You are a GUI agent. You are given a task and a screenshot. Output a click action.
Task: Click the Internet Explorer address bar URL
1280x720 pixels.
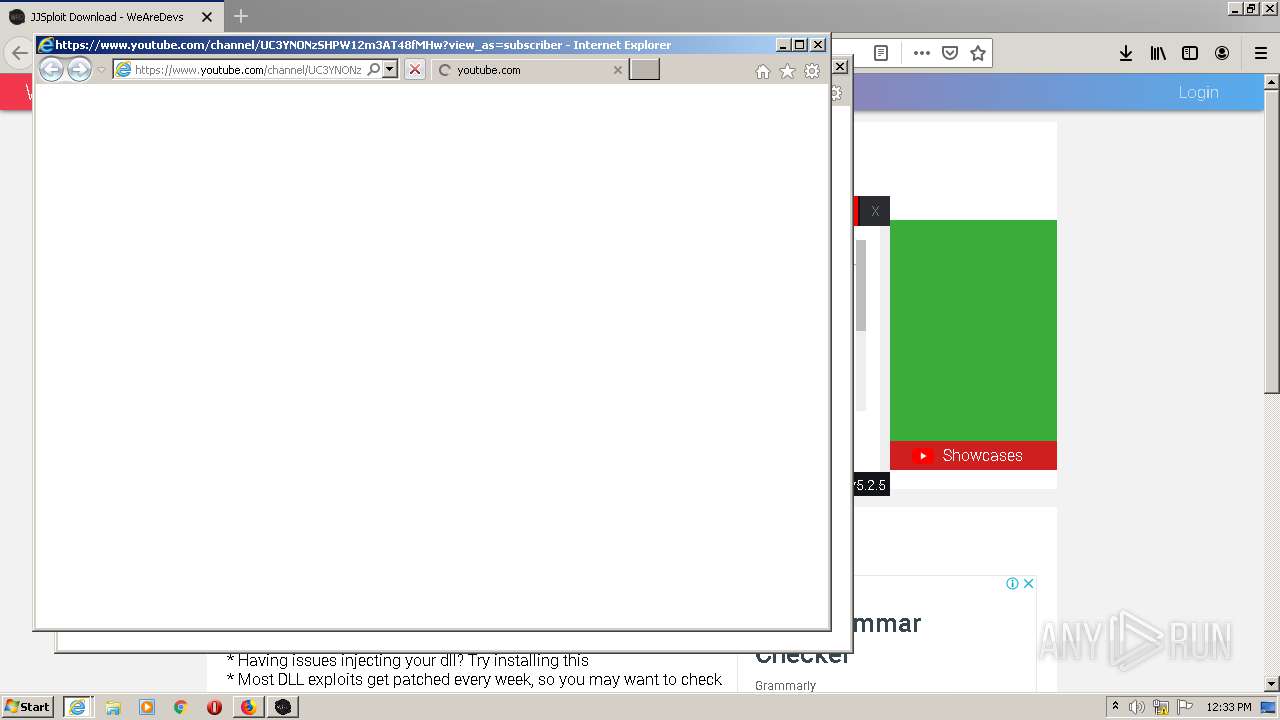tap(248, 70)
